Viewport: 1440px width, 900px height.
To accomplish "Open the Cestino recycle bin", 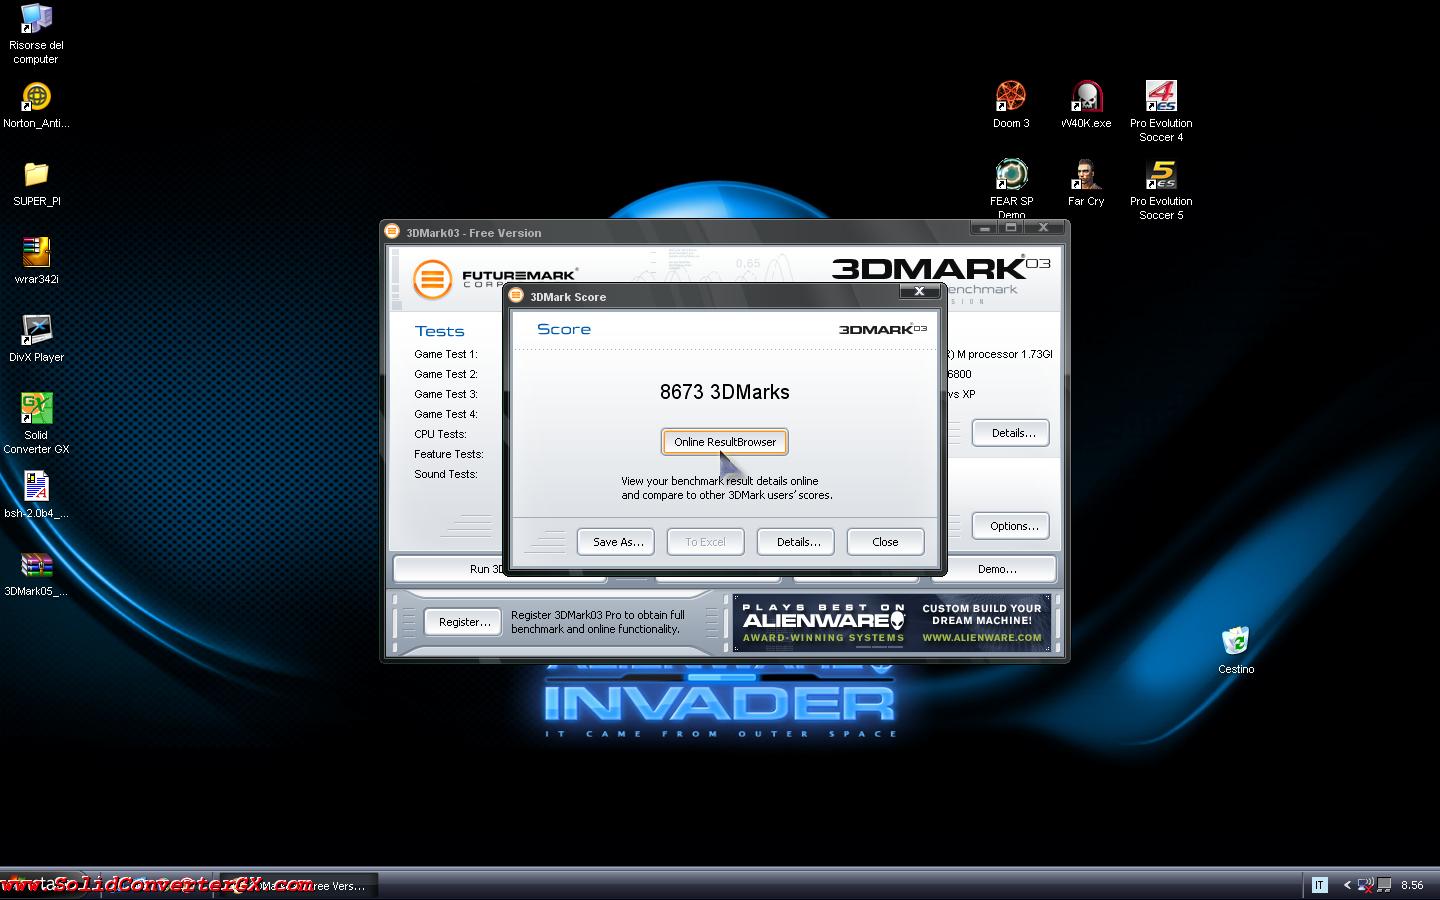I will pos(1236,651).
